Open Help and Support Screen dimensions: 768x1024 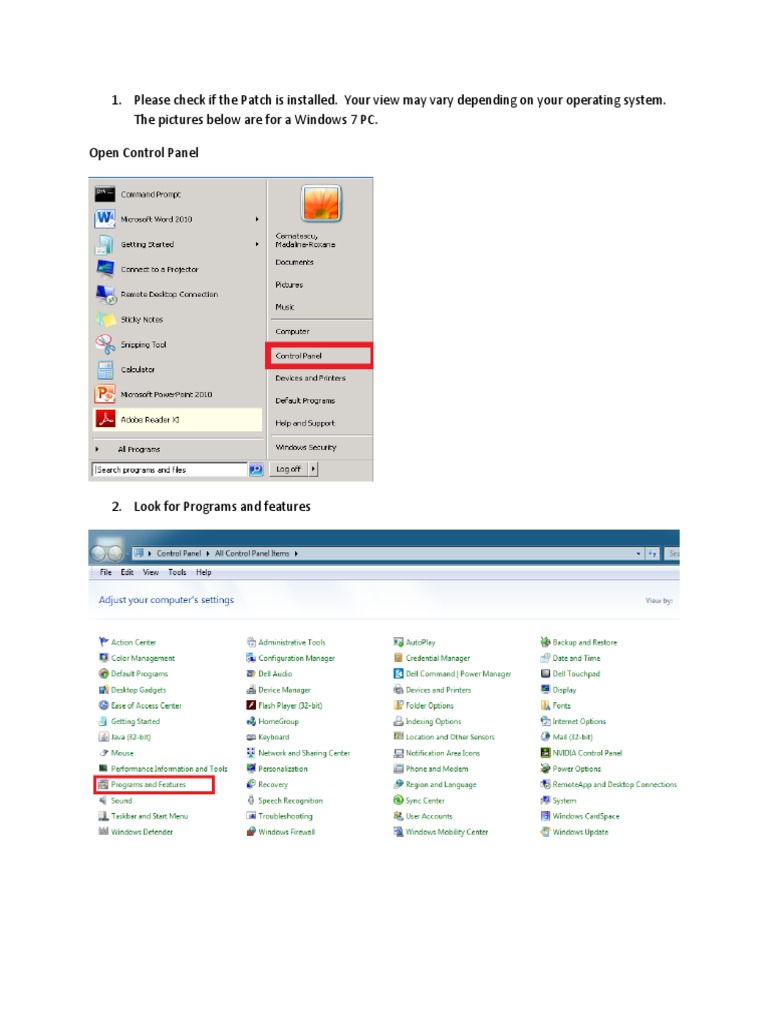(x=305, y=423)
